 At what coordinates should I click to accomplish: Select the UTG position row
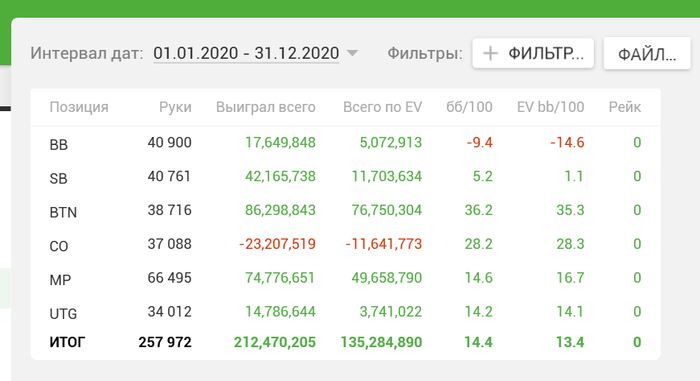(345, 312)
